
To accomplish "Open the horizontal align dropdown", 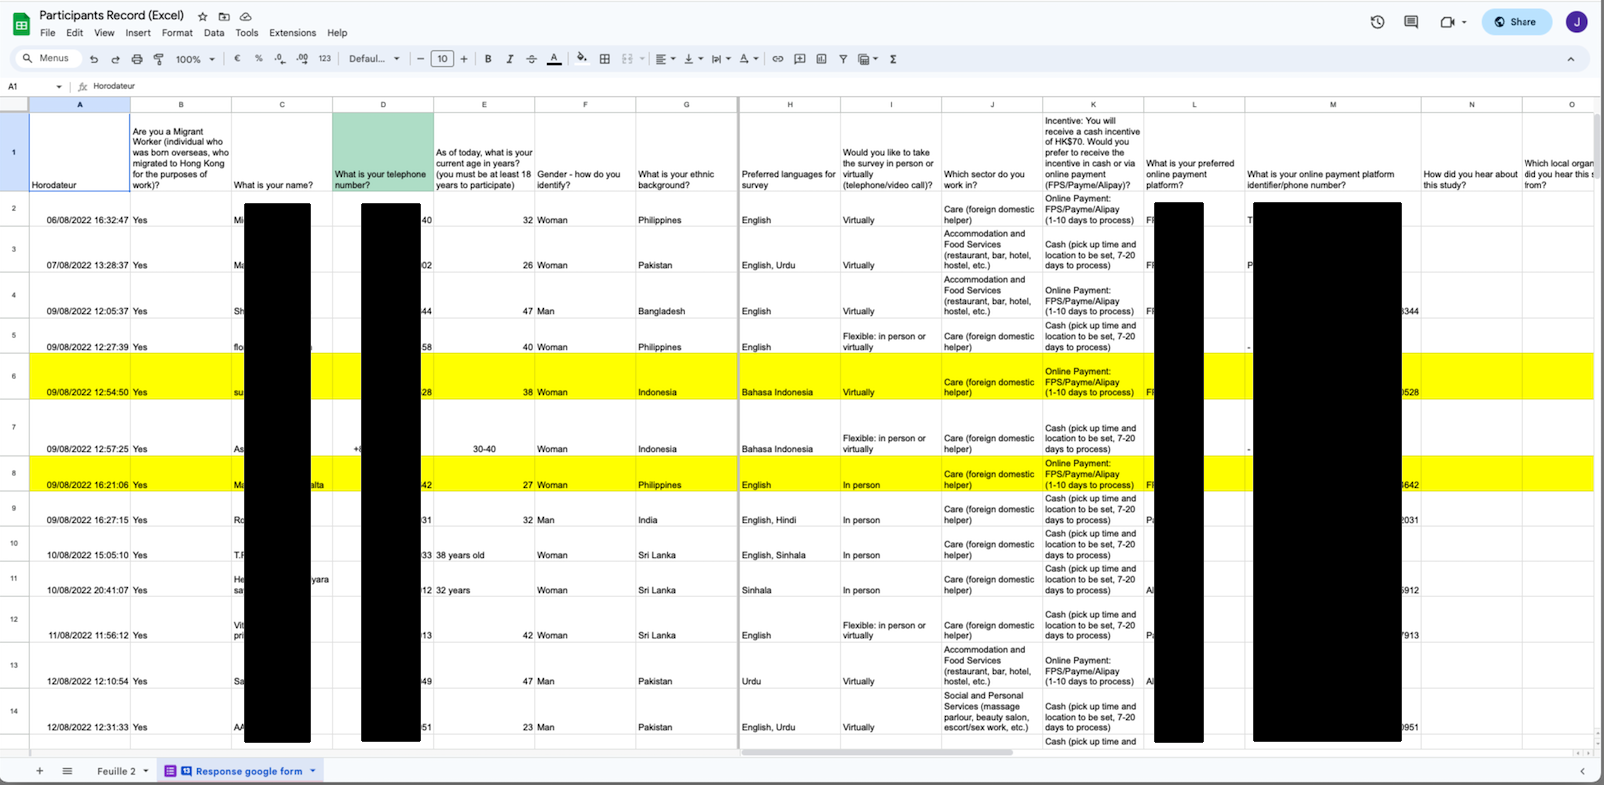I will click(x=665, y=59).
